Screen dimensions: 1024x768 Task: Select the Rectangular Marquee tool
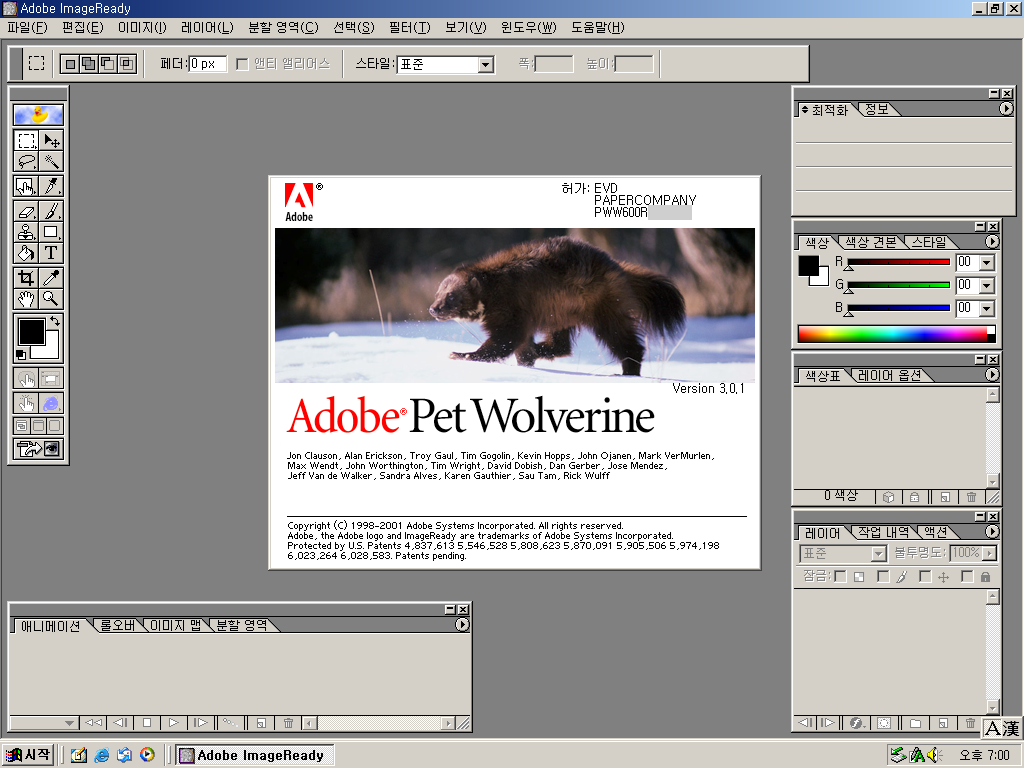point(26,140)
